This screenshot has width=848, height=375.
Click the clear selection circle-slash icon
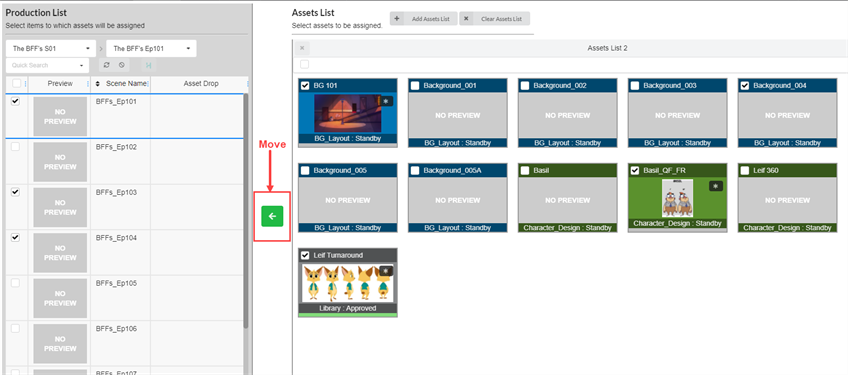pos(122,65)
